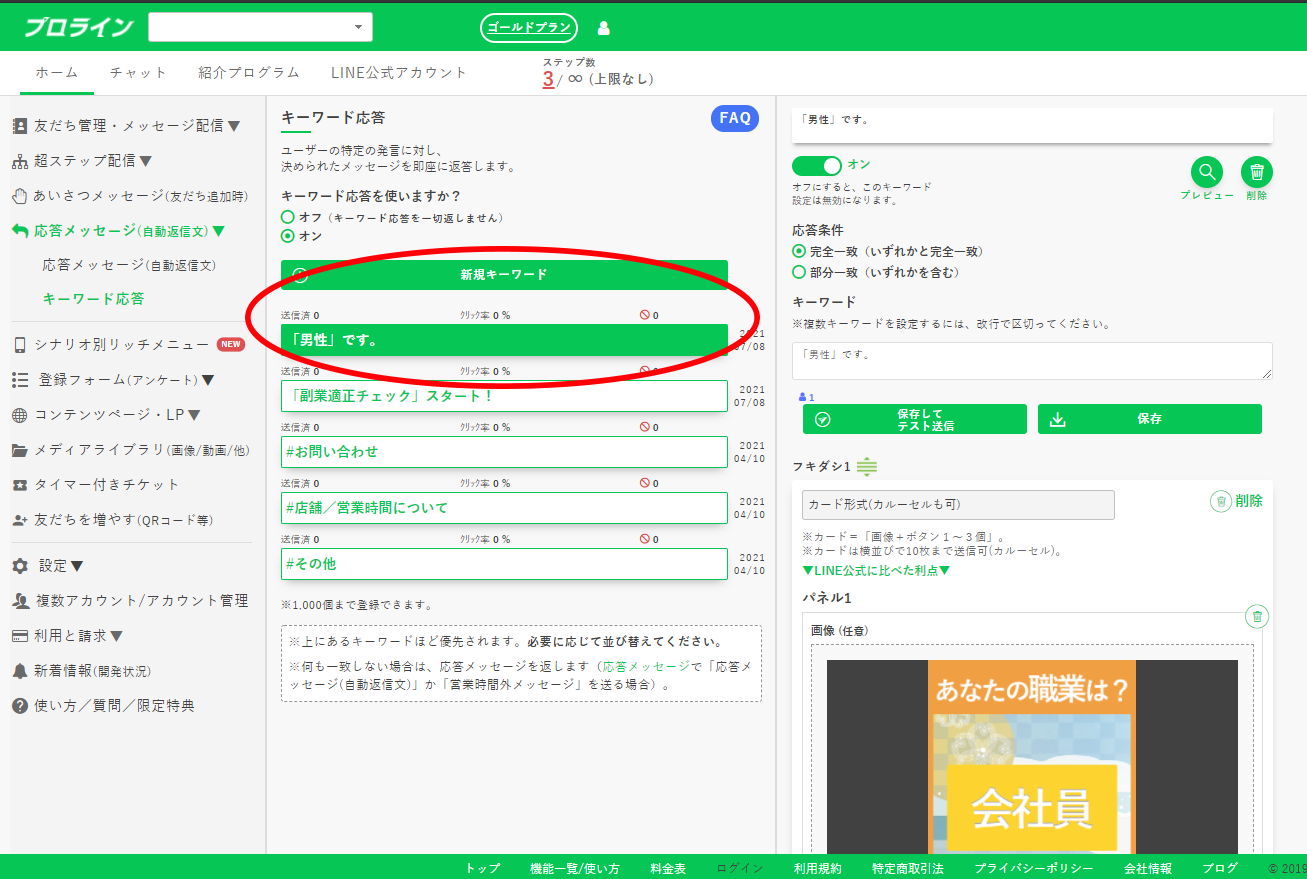The image size is (1307, 879).
Task: Select keyword row #その他
Action: pos(504,564)
